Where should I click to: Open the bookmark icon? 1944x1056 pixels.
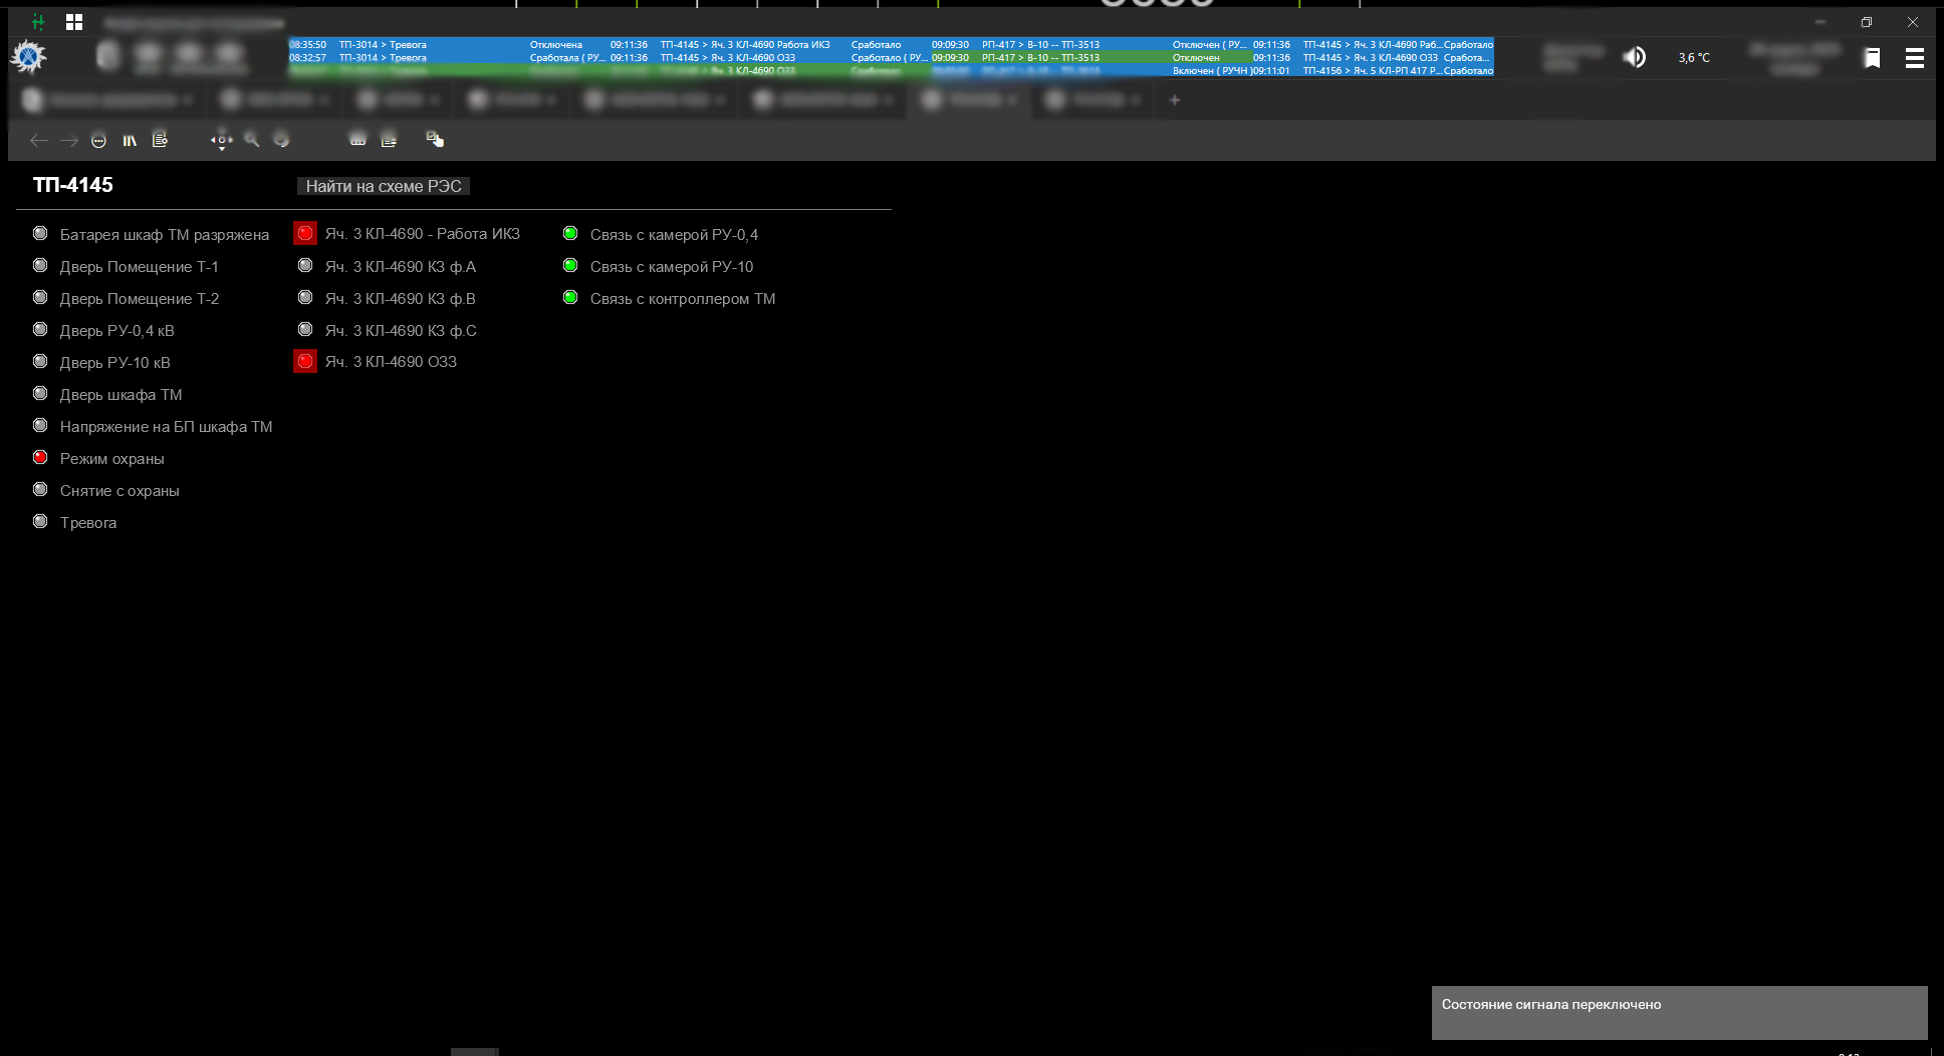pyautogui.click(x=1872, y=58)
